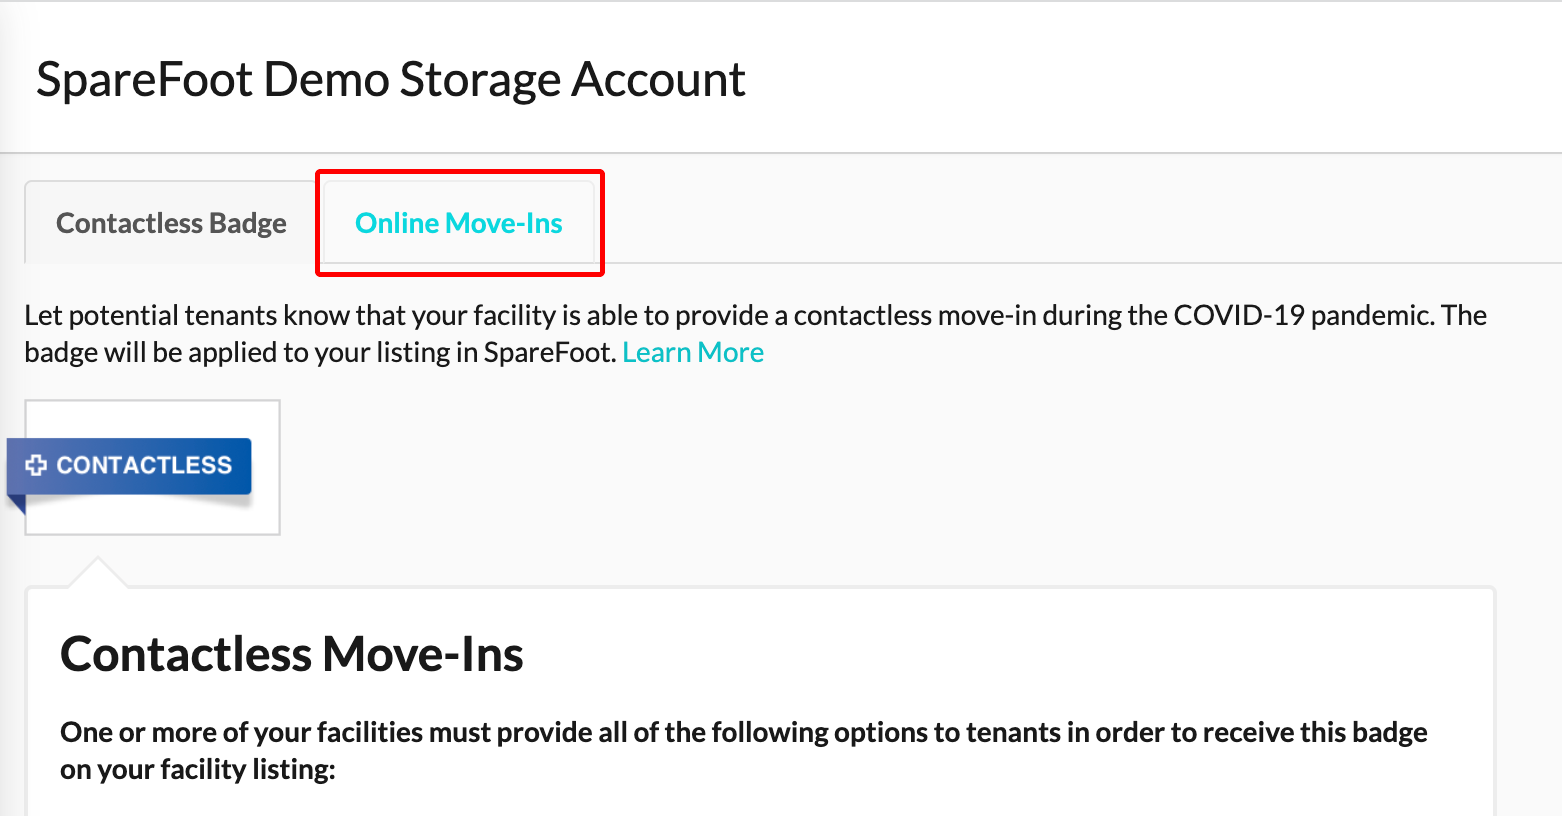The width and height of the screenshot is (1562, 816).
Task: Open the Online Move-Ins tab
Action: coord(459,223)
